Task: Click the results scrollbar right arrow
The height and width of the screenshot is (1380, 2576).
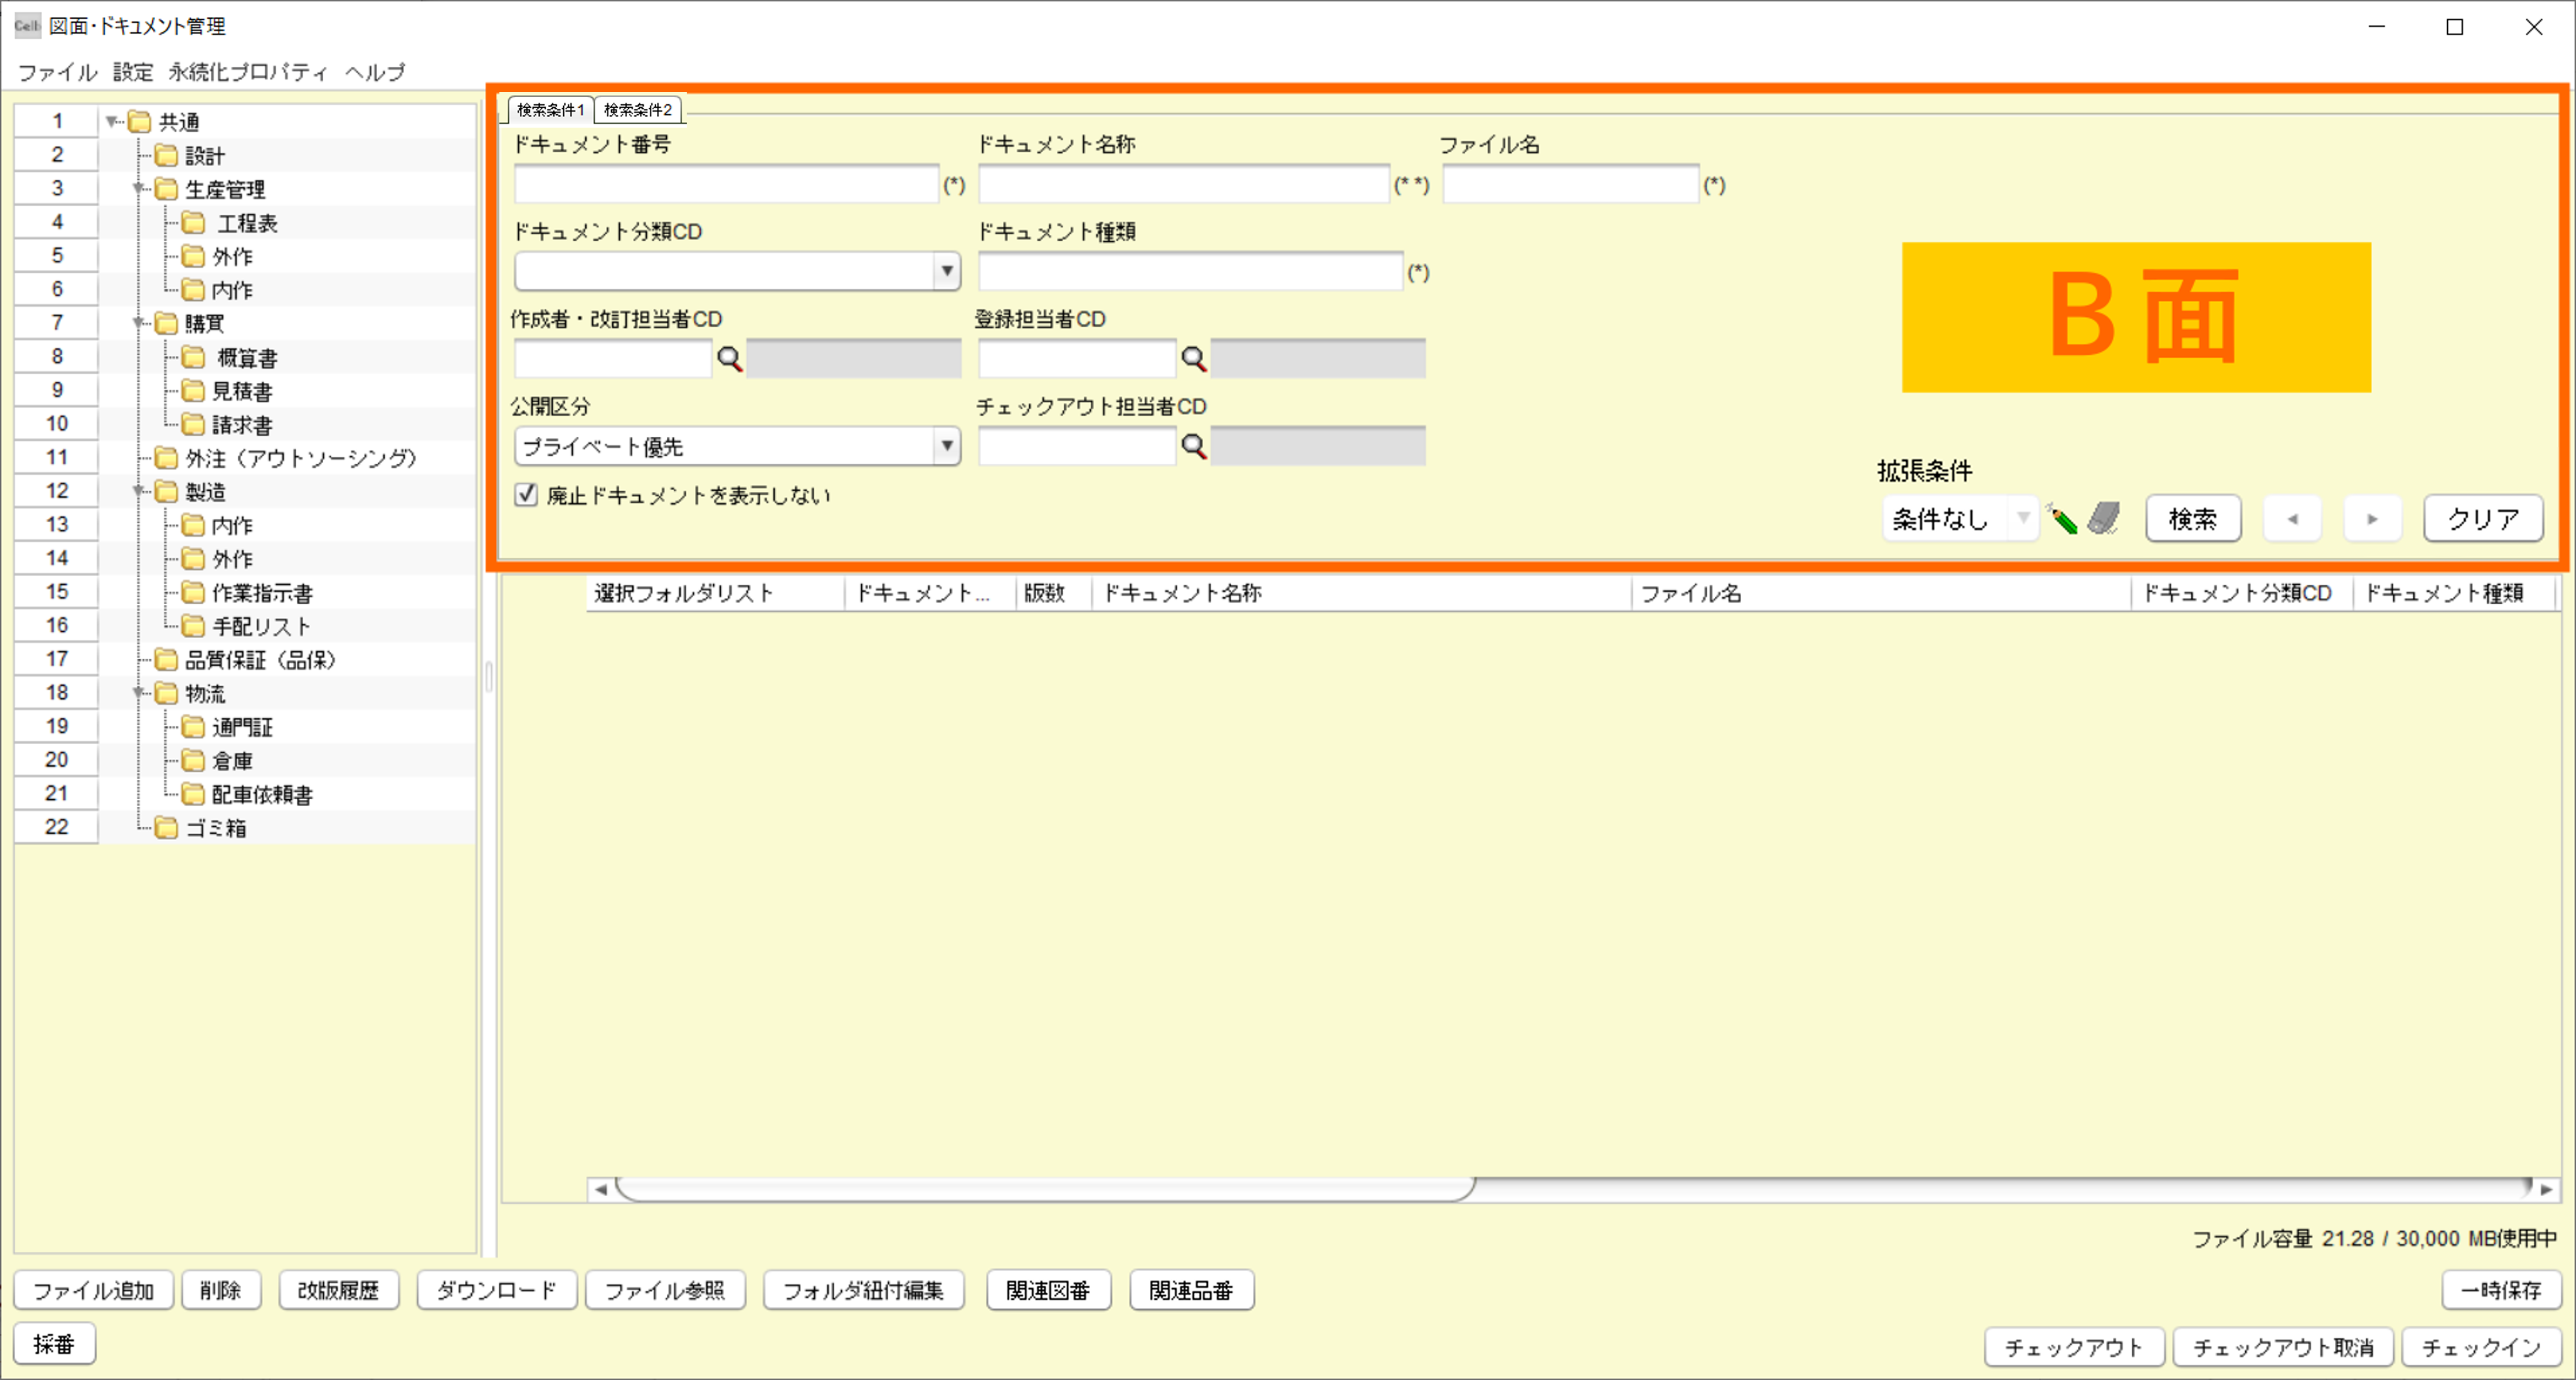Action: (2546, 1189)
